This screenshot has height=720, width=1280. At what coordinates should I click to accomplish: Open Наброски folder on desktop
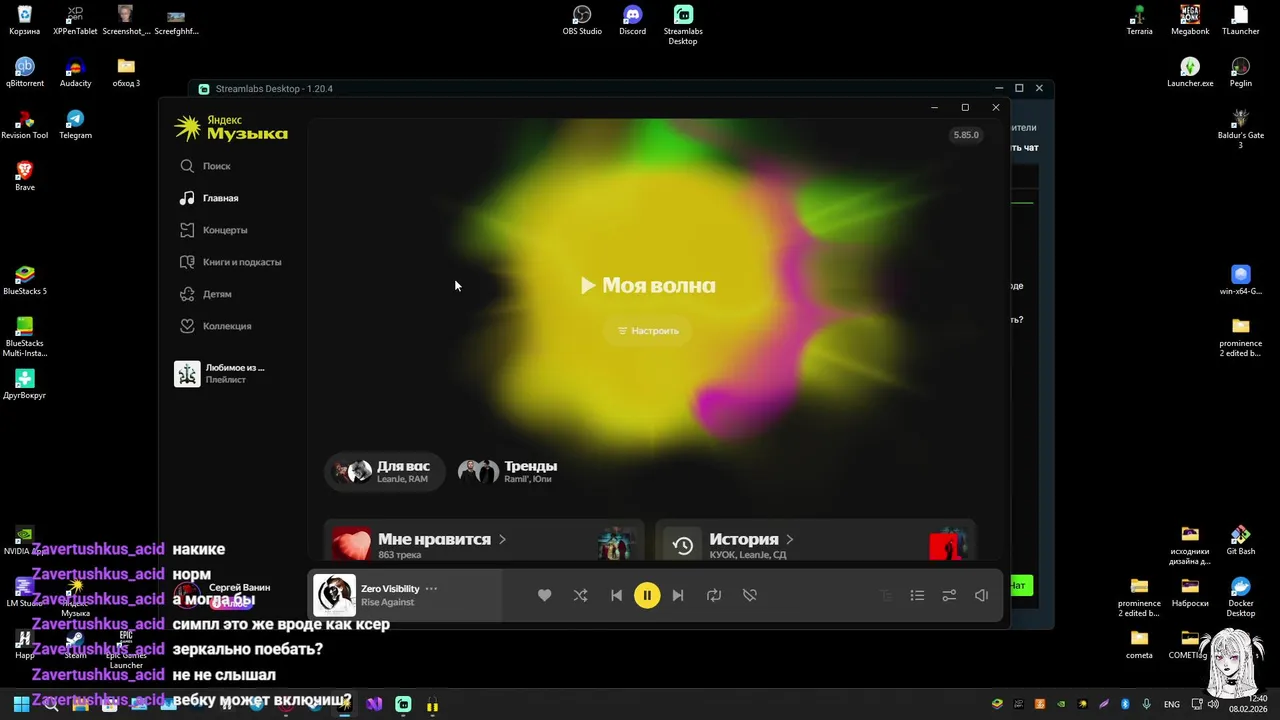[x=1190, y=592]
